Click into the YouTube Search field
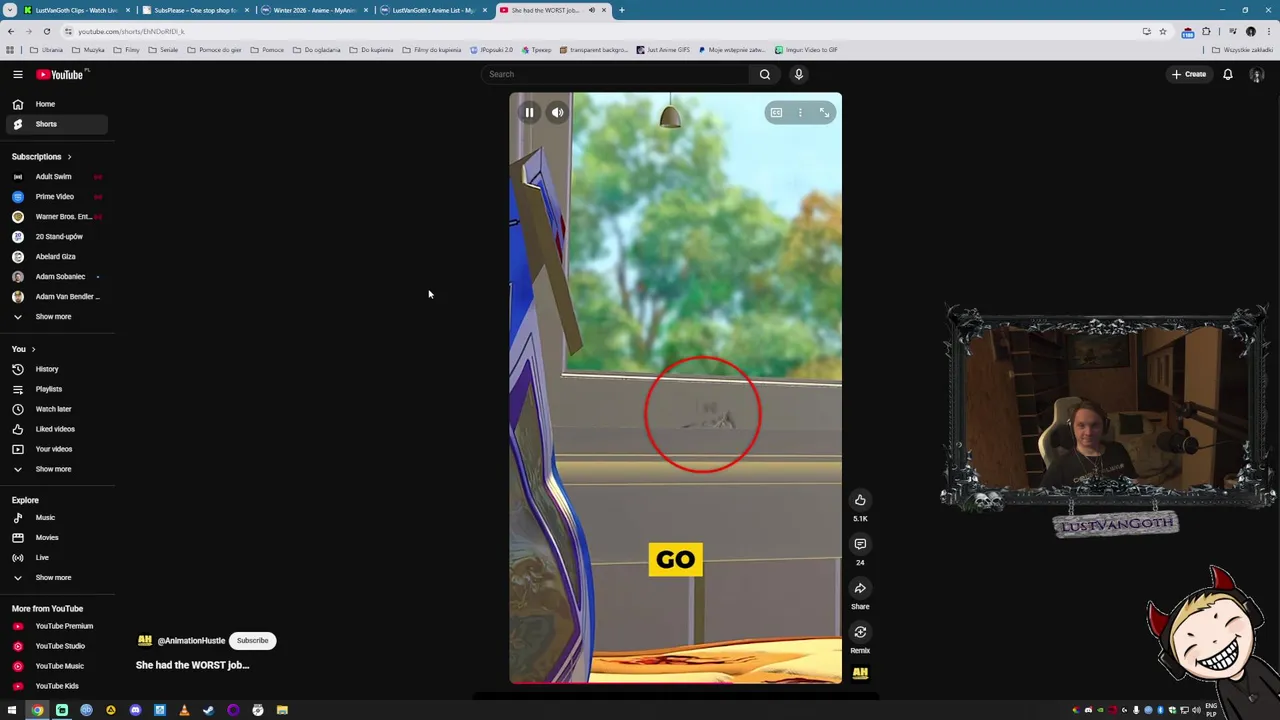Screen dimensions: 1280x720 [614, 74]
